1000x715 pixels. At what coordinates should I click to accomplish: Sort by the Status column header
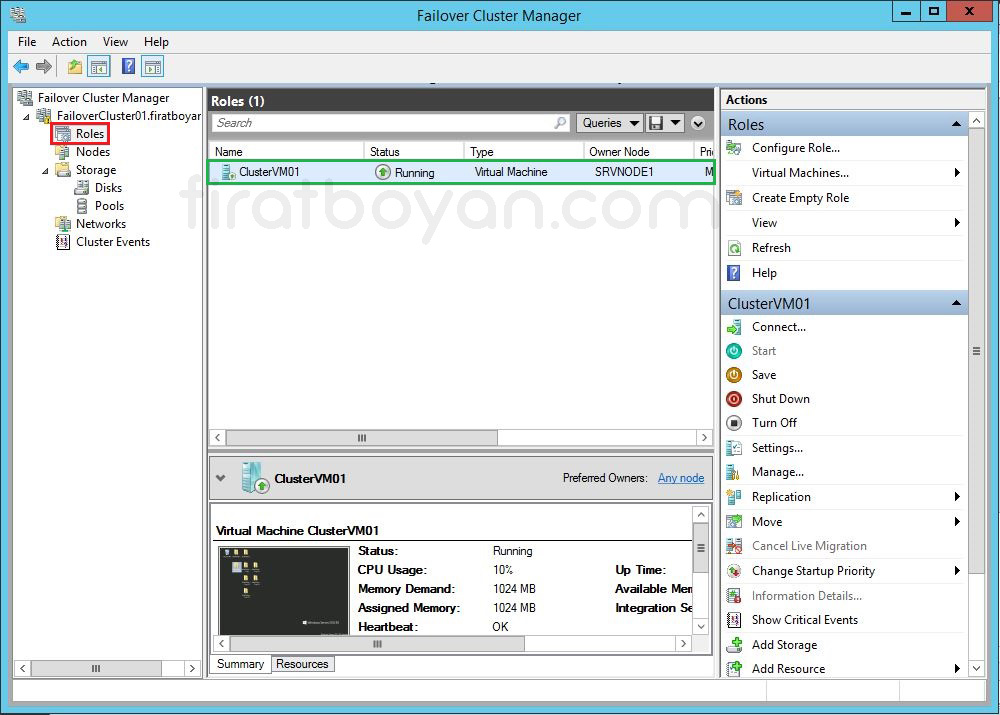click(x=414, y=152)
